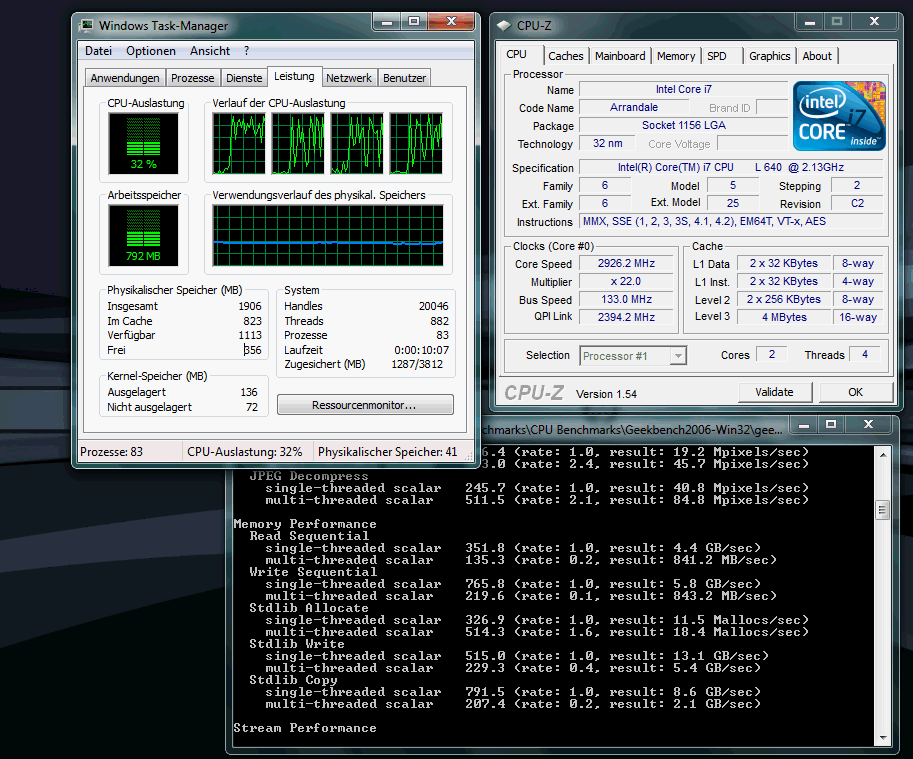Click the Revision C2 value

point(857,203)
